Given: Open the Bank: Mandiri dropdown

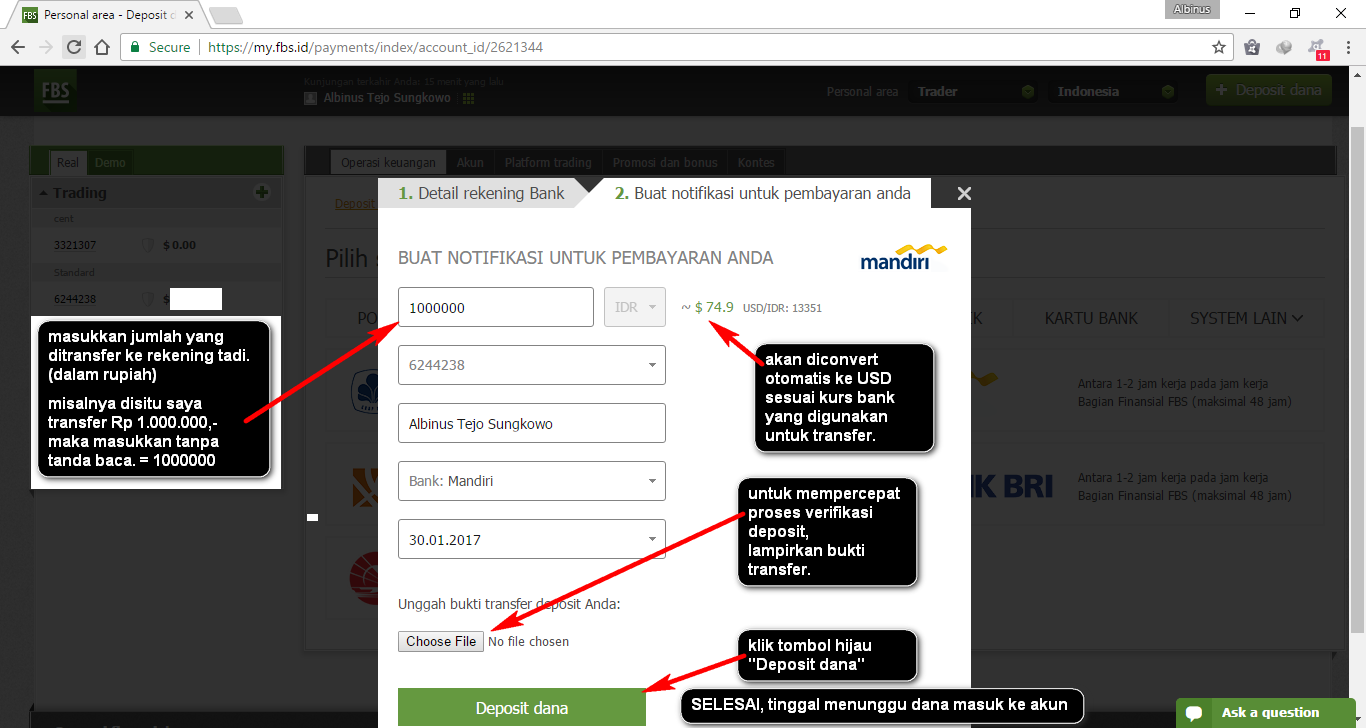Looking at the screenshot, I should coord(532,481).
